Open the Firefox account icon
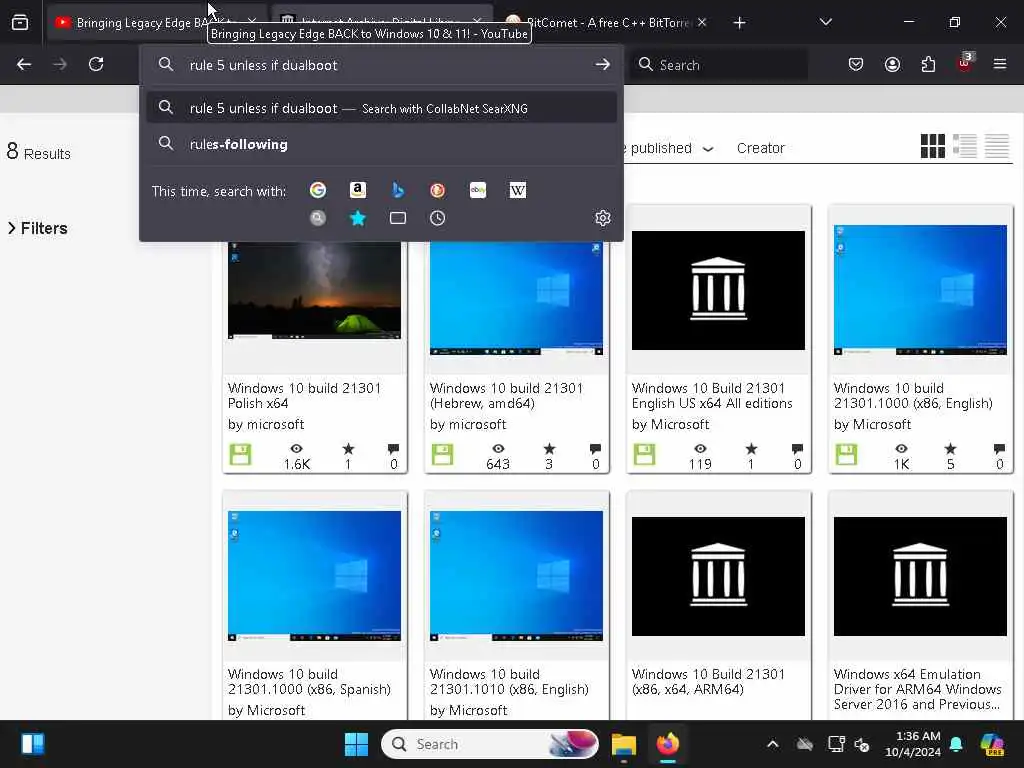The width and height of the screenshot is (1024, 768). [892, 64]
